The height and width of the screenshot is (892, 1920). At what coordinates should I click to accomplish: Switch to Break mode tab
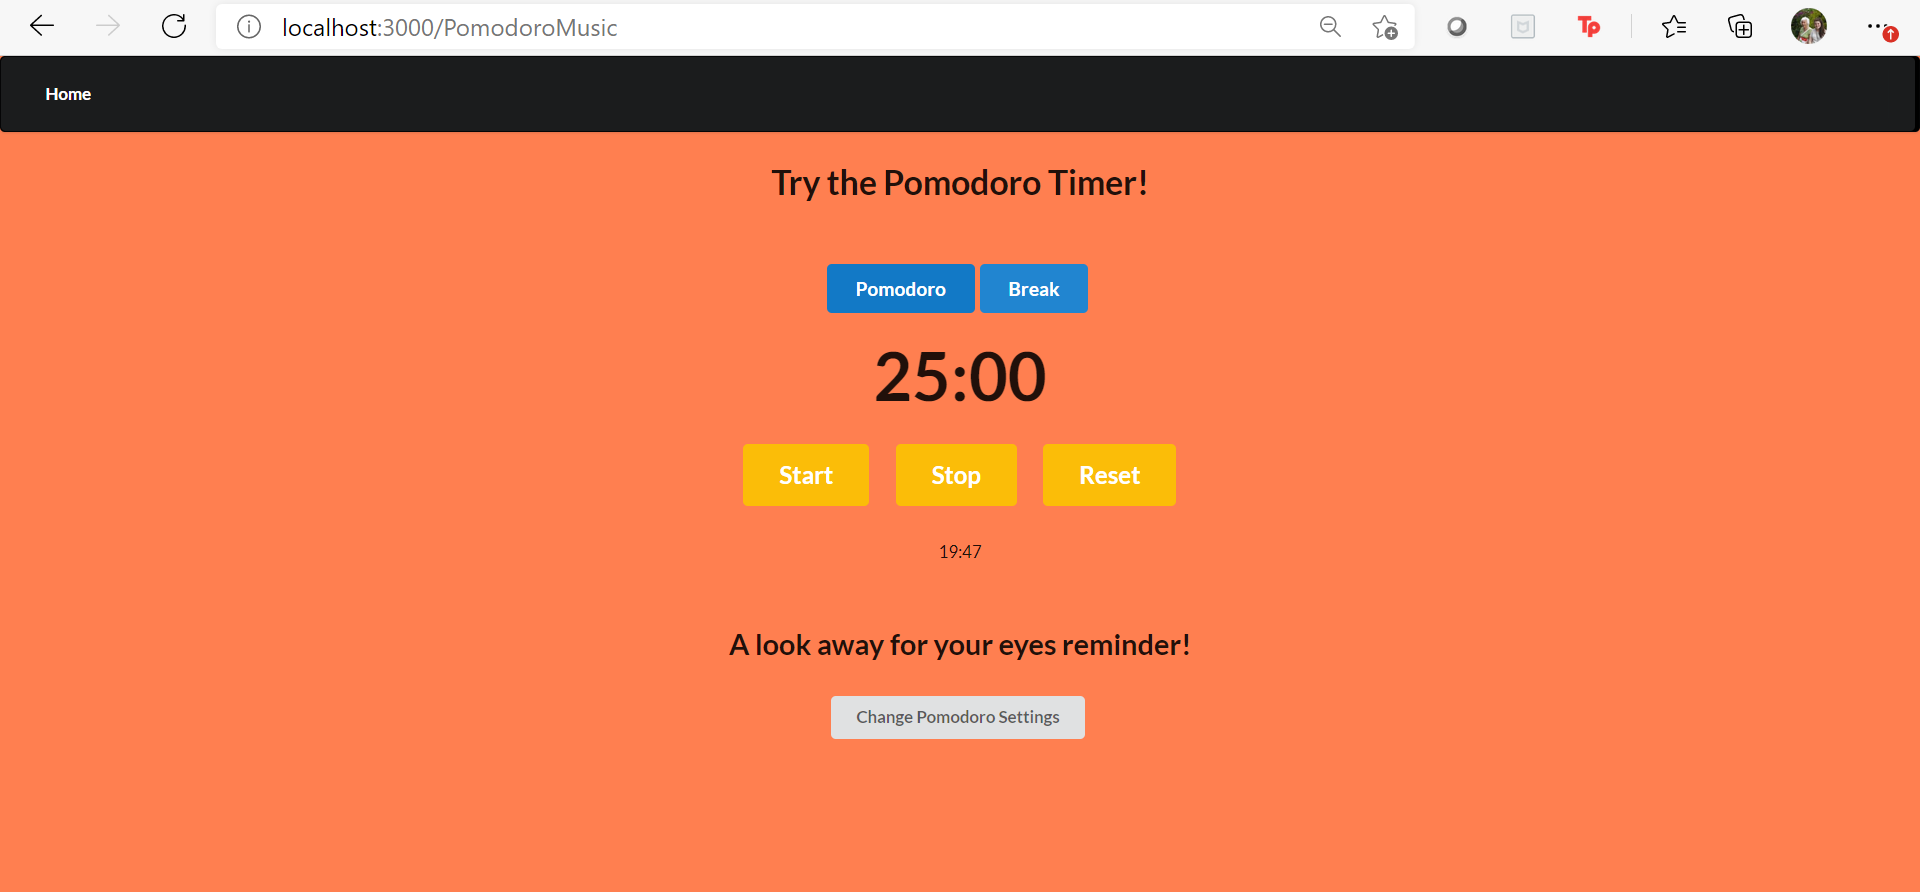1034,289
